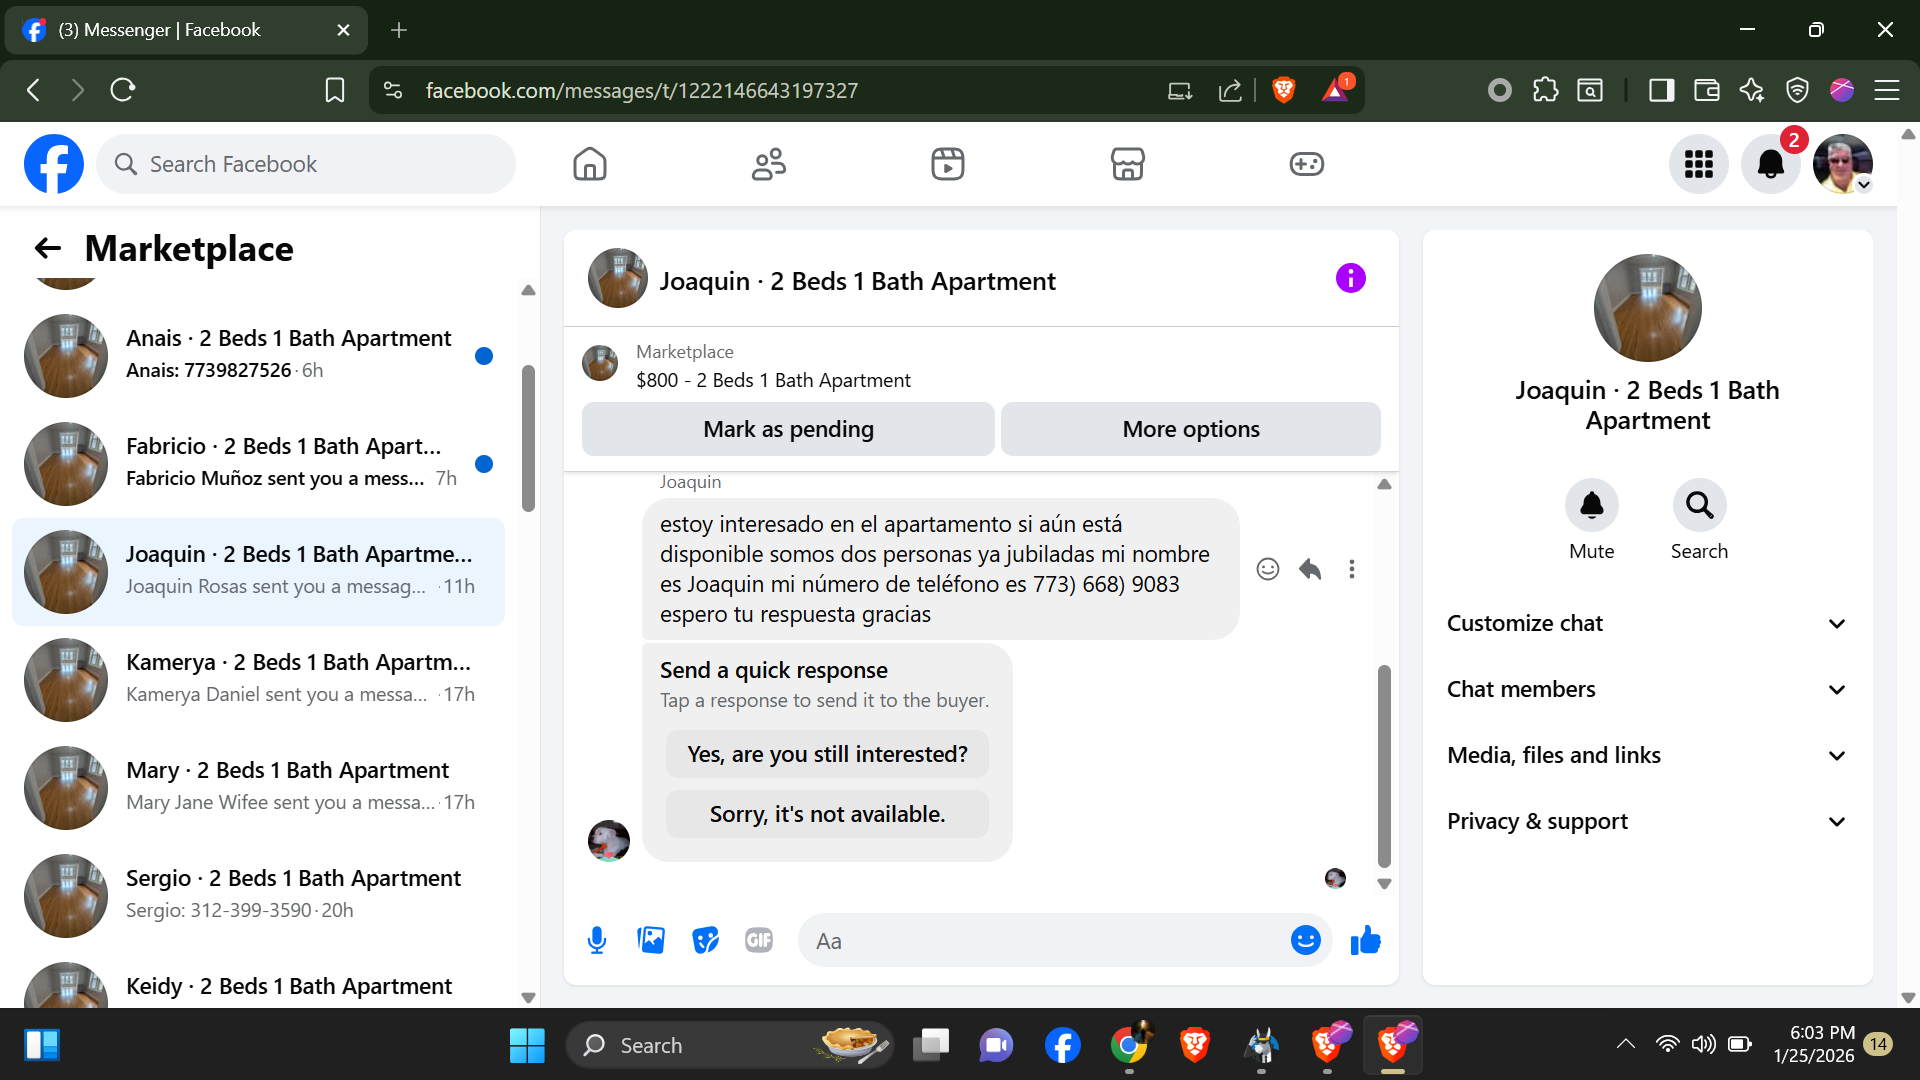Open the Facebook logo home link
Viewport: 1920px width, 1080px height.
pyautogui.click(x=54, y=164)
